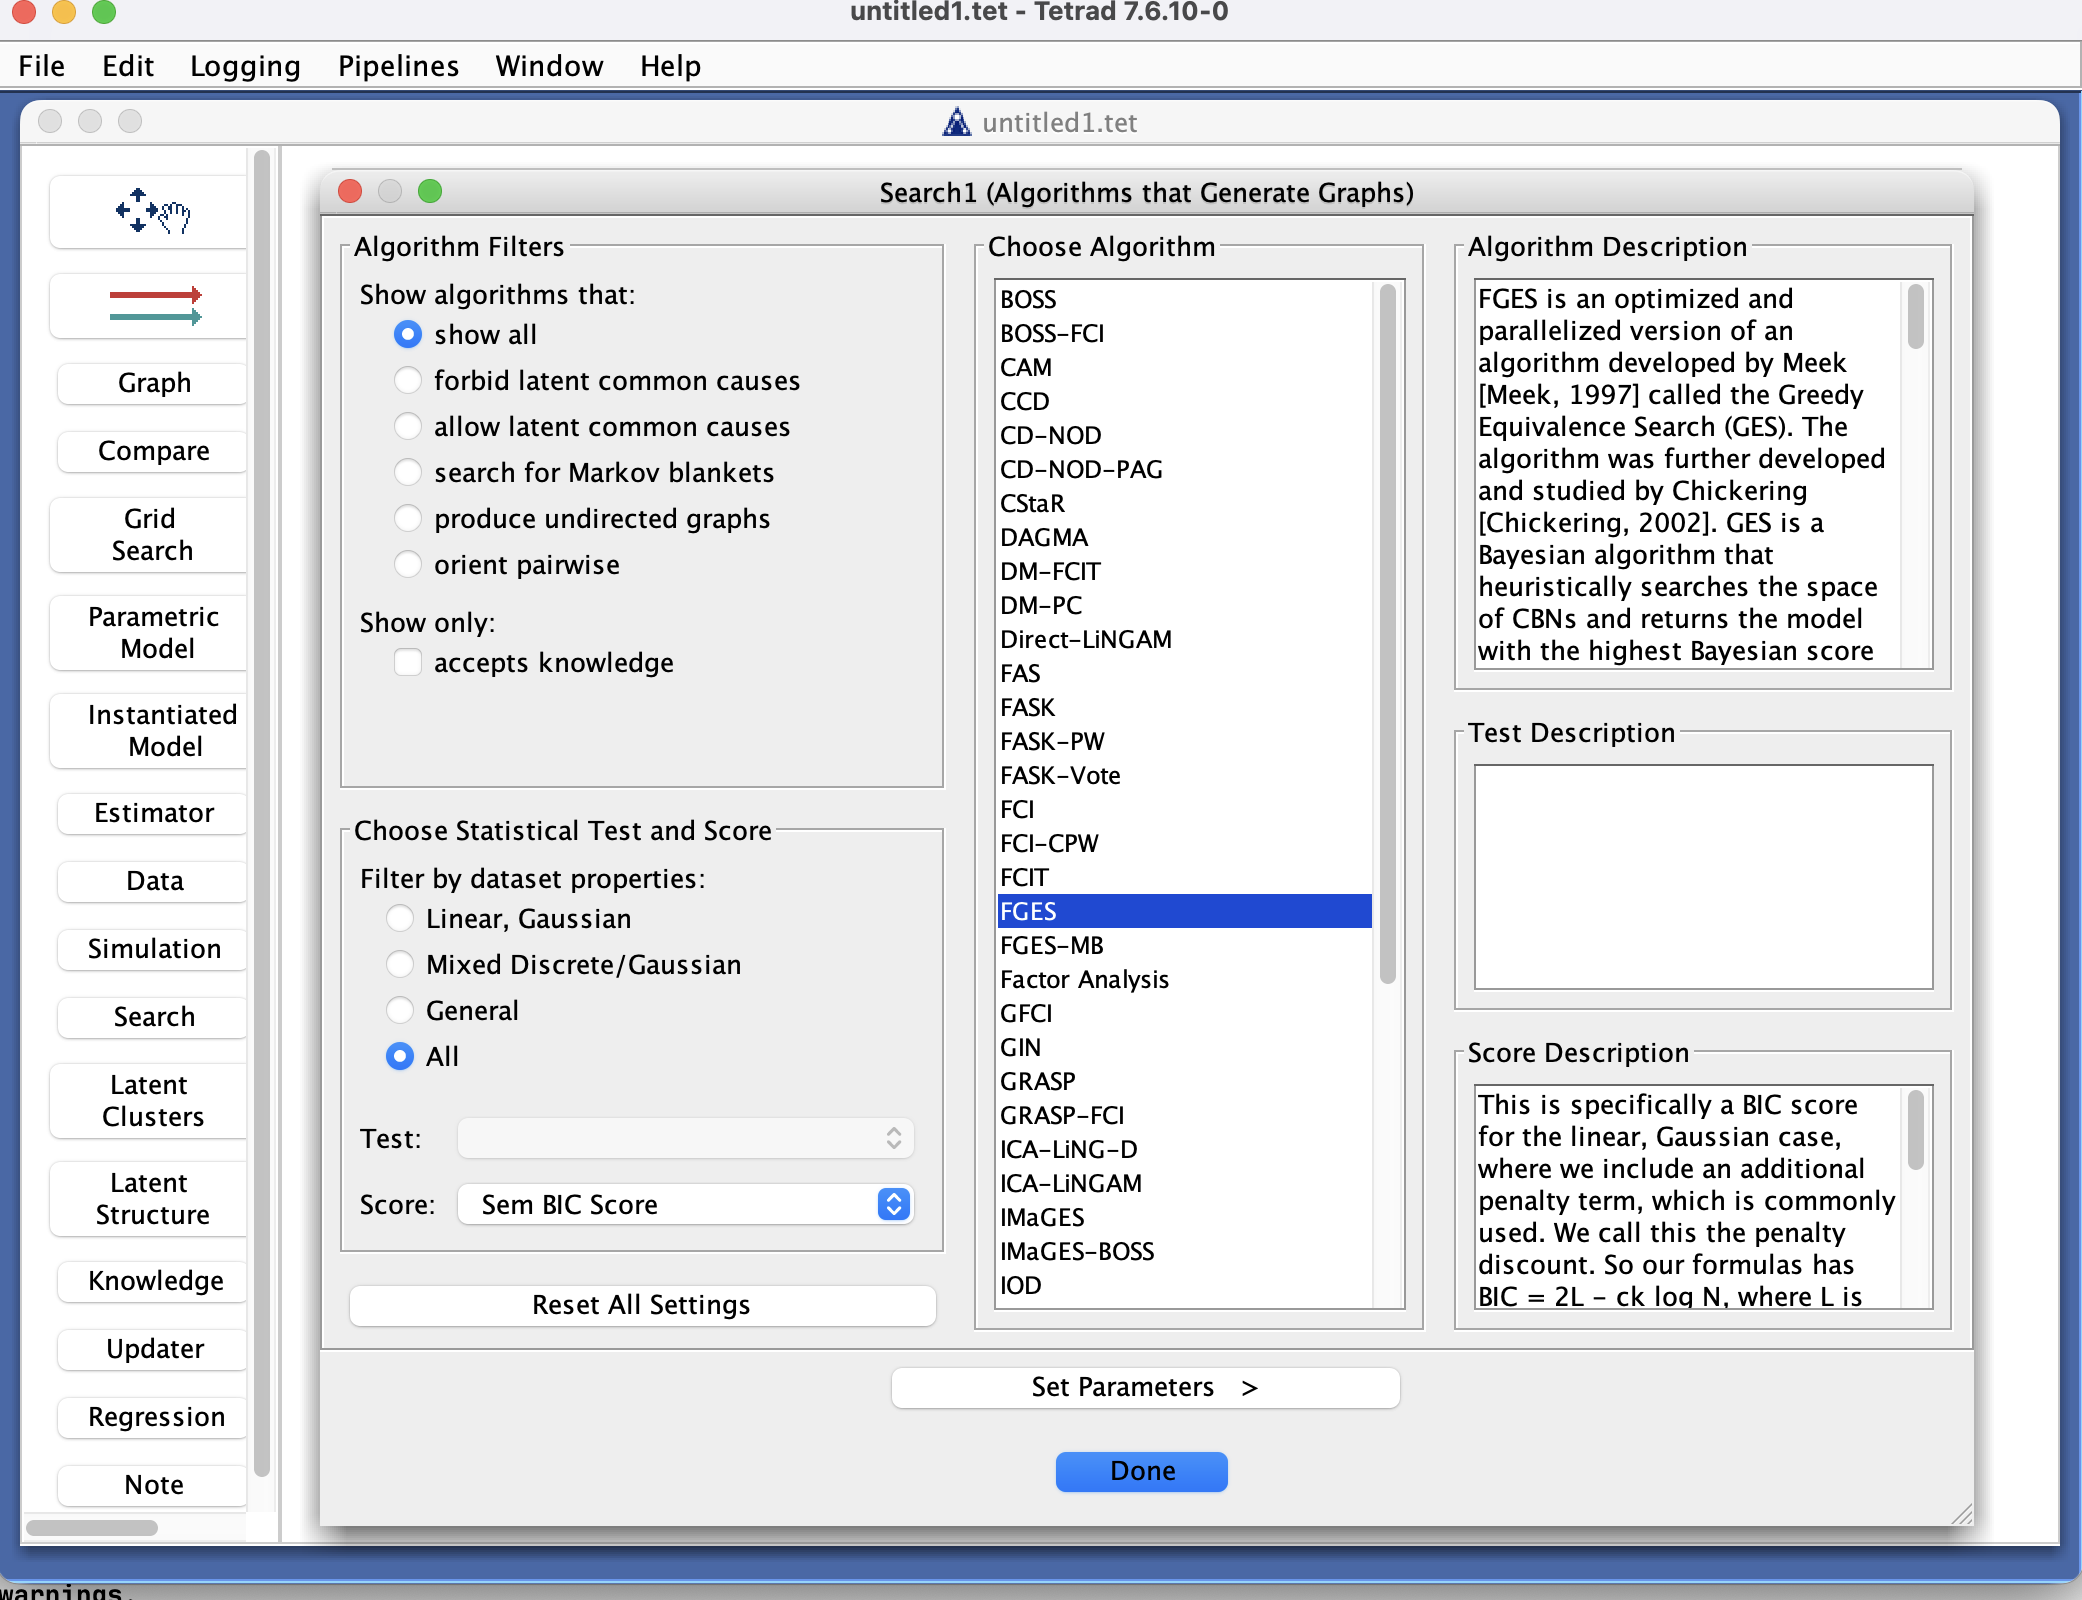Choose the Estimator sidebar button
This screenshot has width=2082, height=1600.
tap(154, 813)
